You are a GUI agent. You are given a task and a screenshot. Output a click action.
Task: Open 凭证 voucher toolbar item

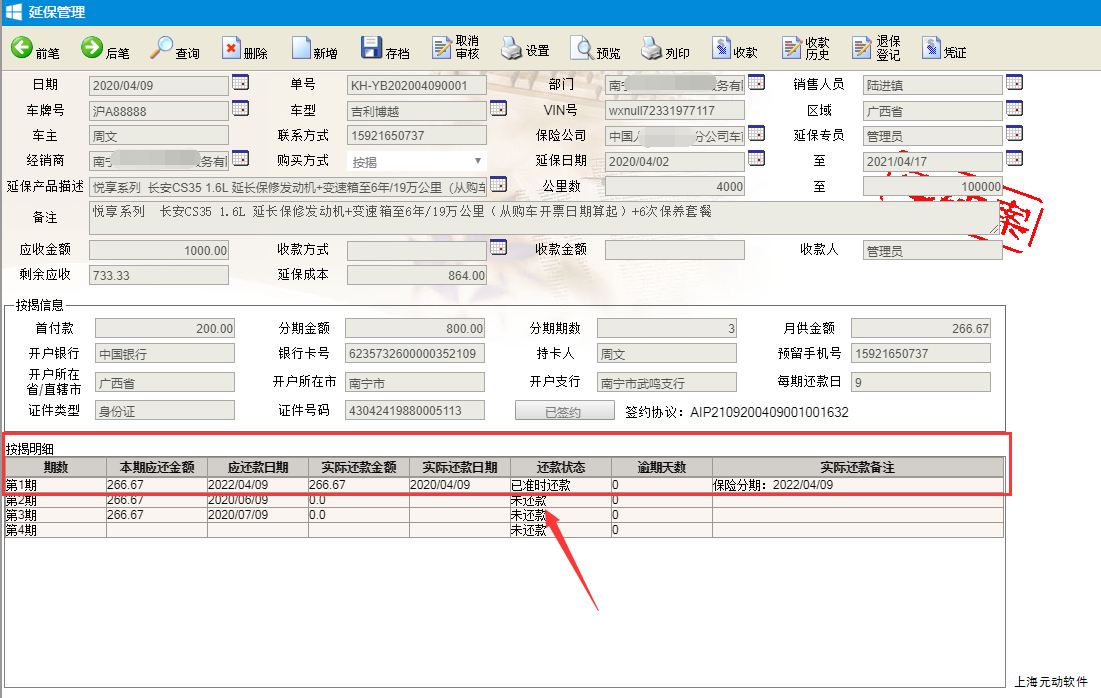(x=932, y=47)
